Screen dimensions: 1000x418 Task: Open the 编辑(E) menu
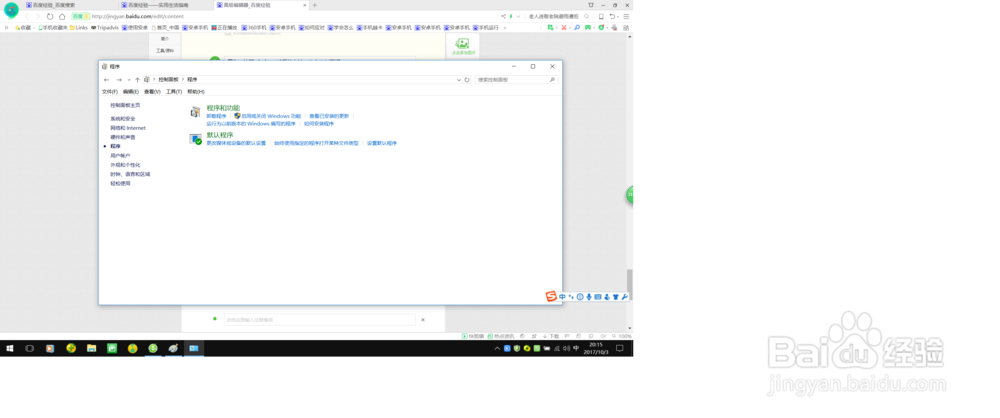(131, 92)
